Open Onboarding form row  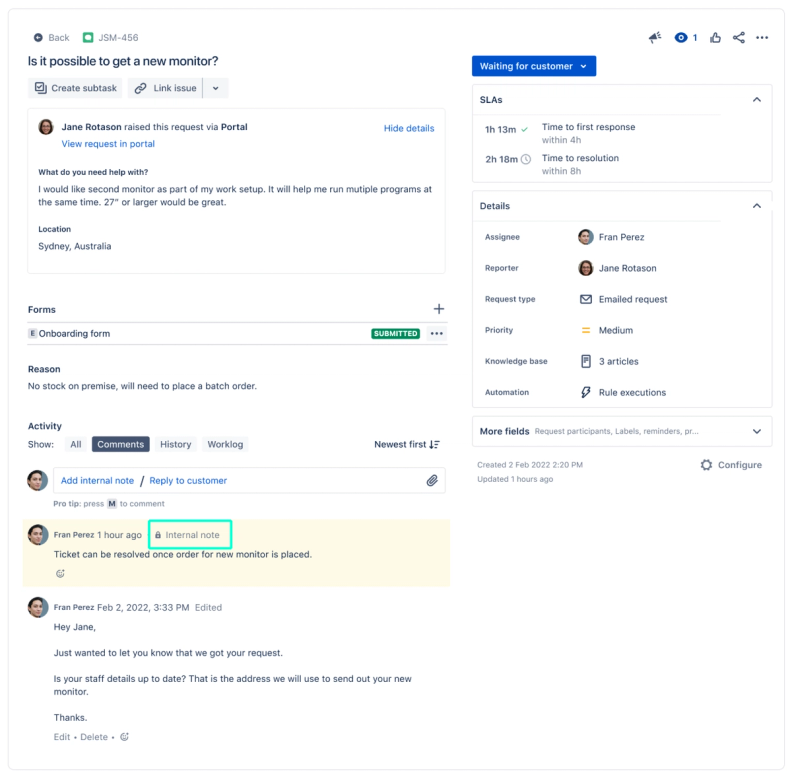tap(237, 333)
